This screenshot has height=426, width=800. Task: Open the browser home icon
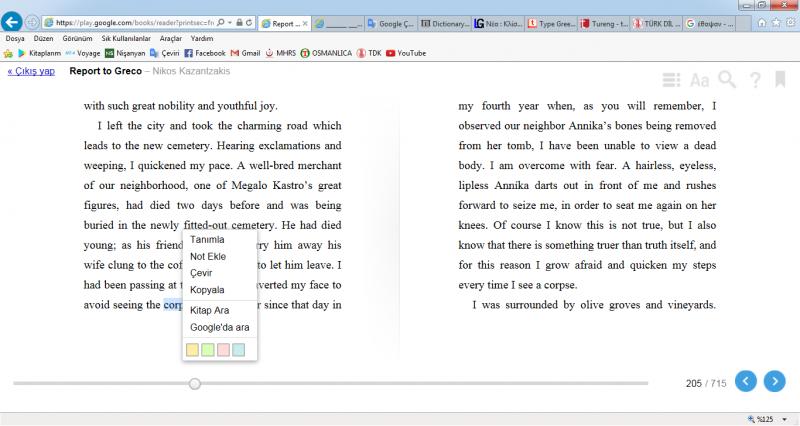click(762, 22)
